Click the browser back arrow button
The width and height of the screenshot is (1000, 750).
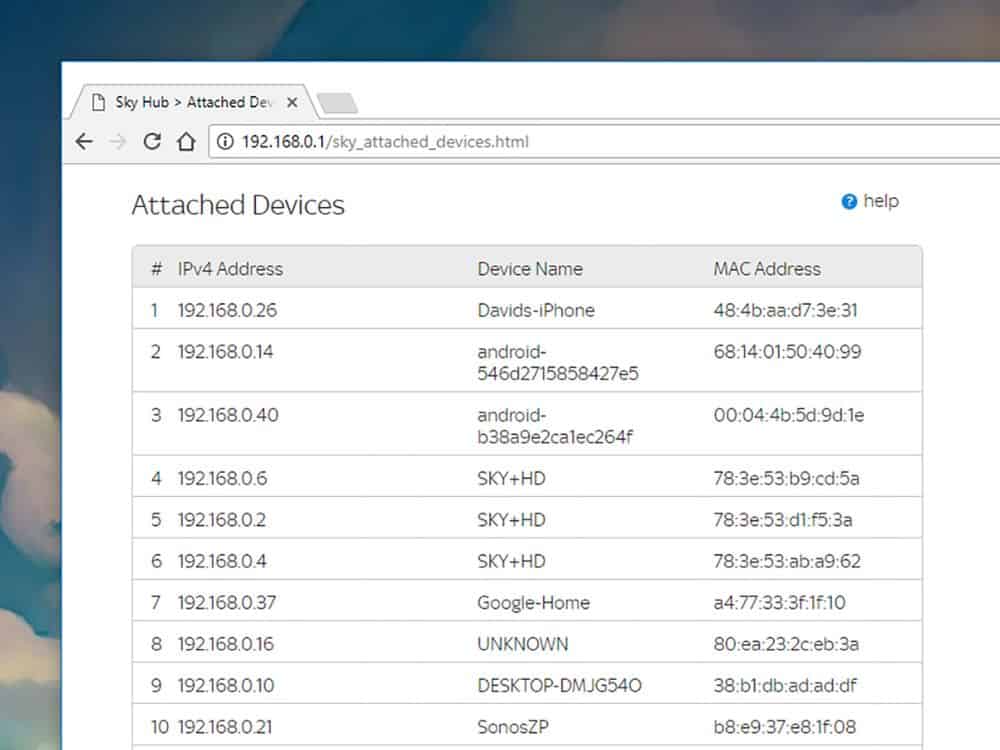(x=84, y=142)
